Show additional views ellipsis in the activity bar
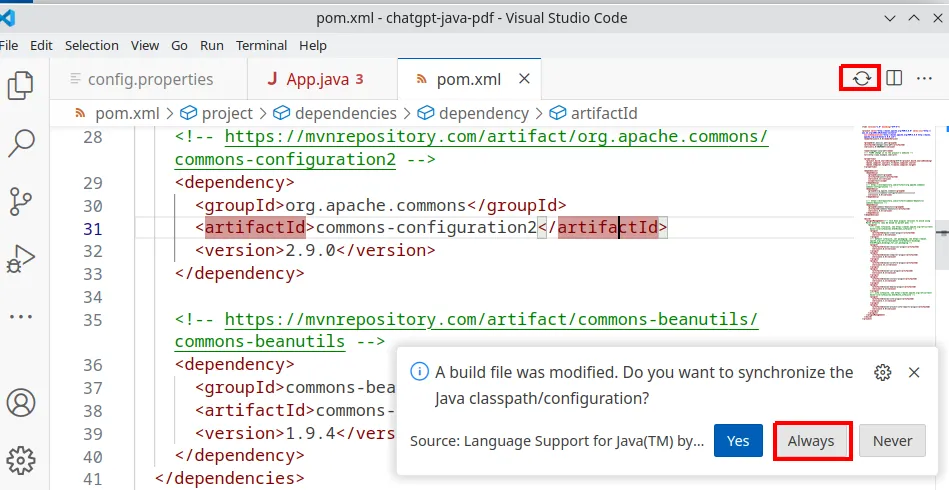This screenshot has width=949, height=490. coord(21,316)
